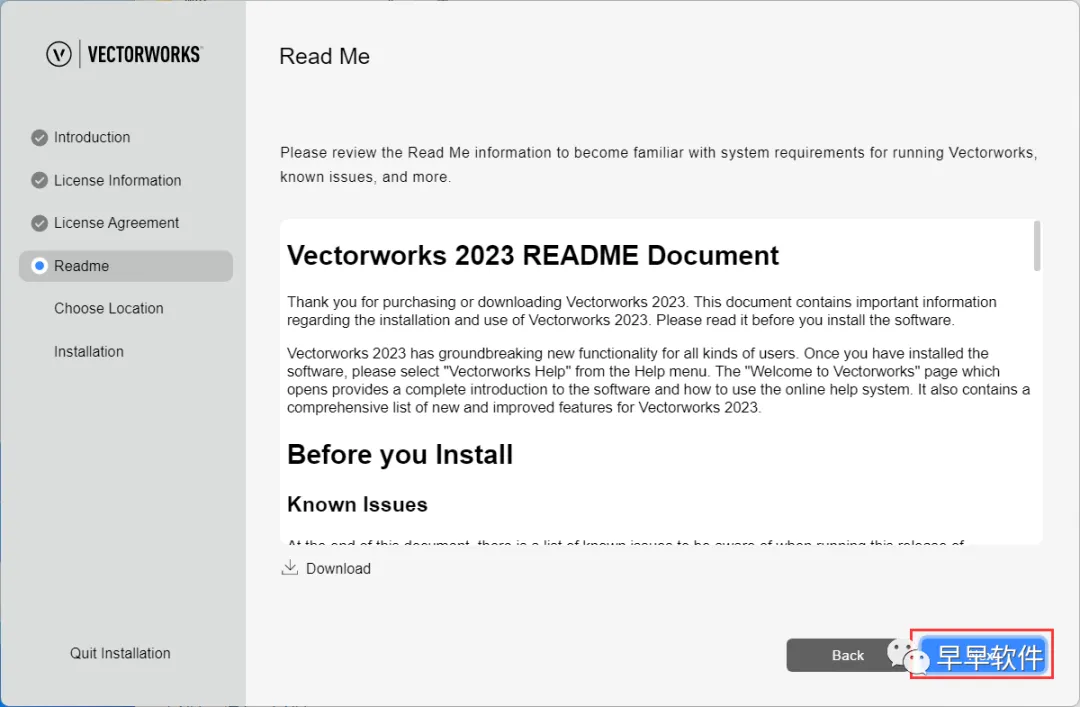Click the Introduction step checkmark icon
The width and height of the screenshot is (1080, 707).
(39, 137)
